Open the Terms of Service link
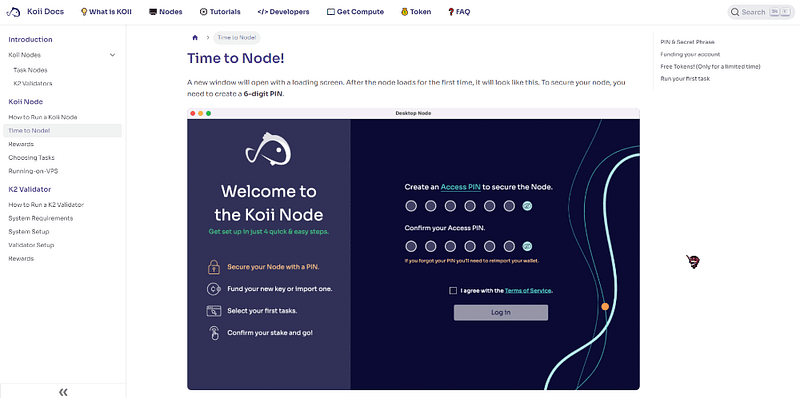 click(x=528, y=291)
